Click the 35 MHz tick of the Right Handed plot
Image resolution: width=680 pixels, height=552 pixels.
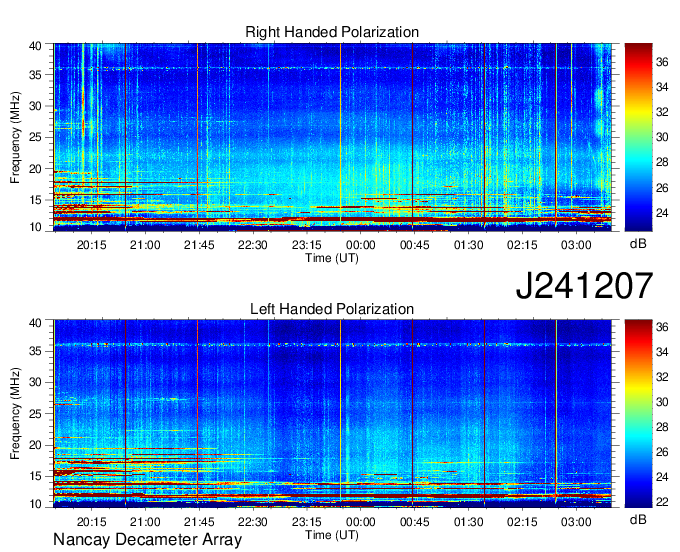pos(35,75)
